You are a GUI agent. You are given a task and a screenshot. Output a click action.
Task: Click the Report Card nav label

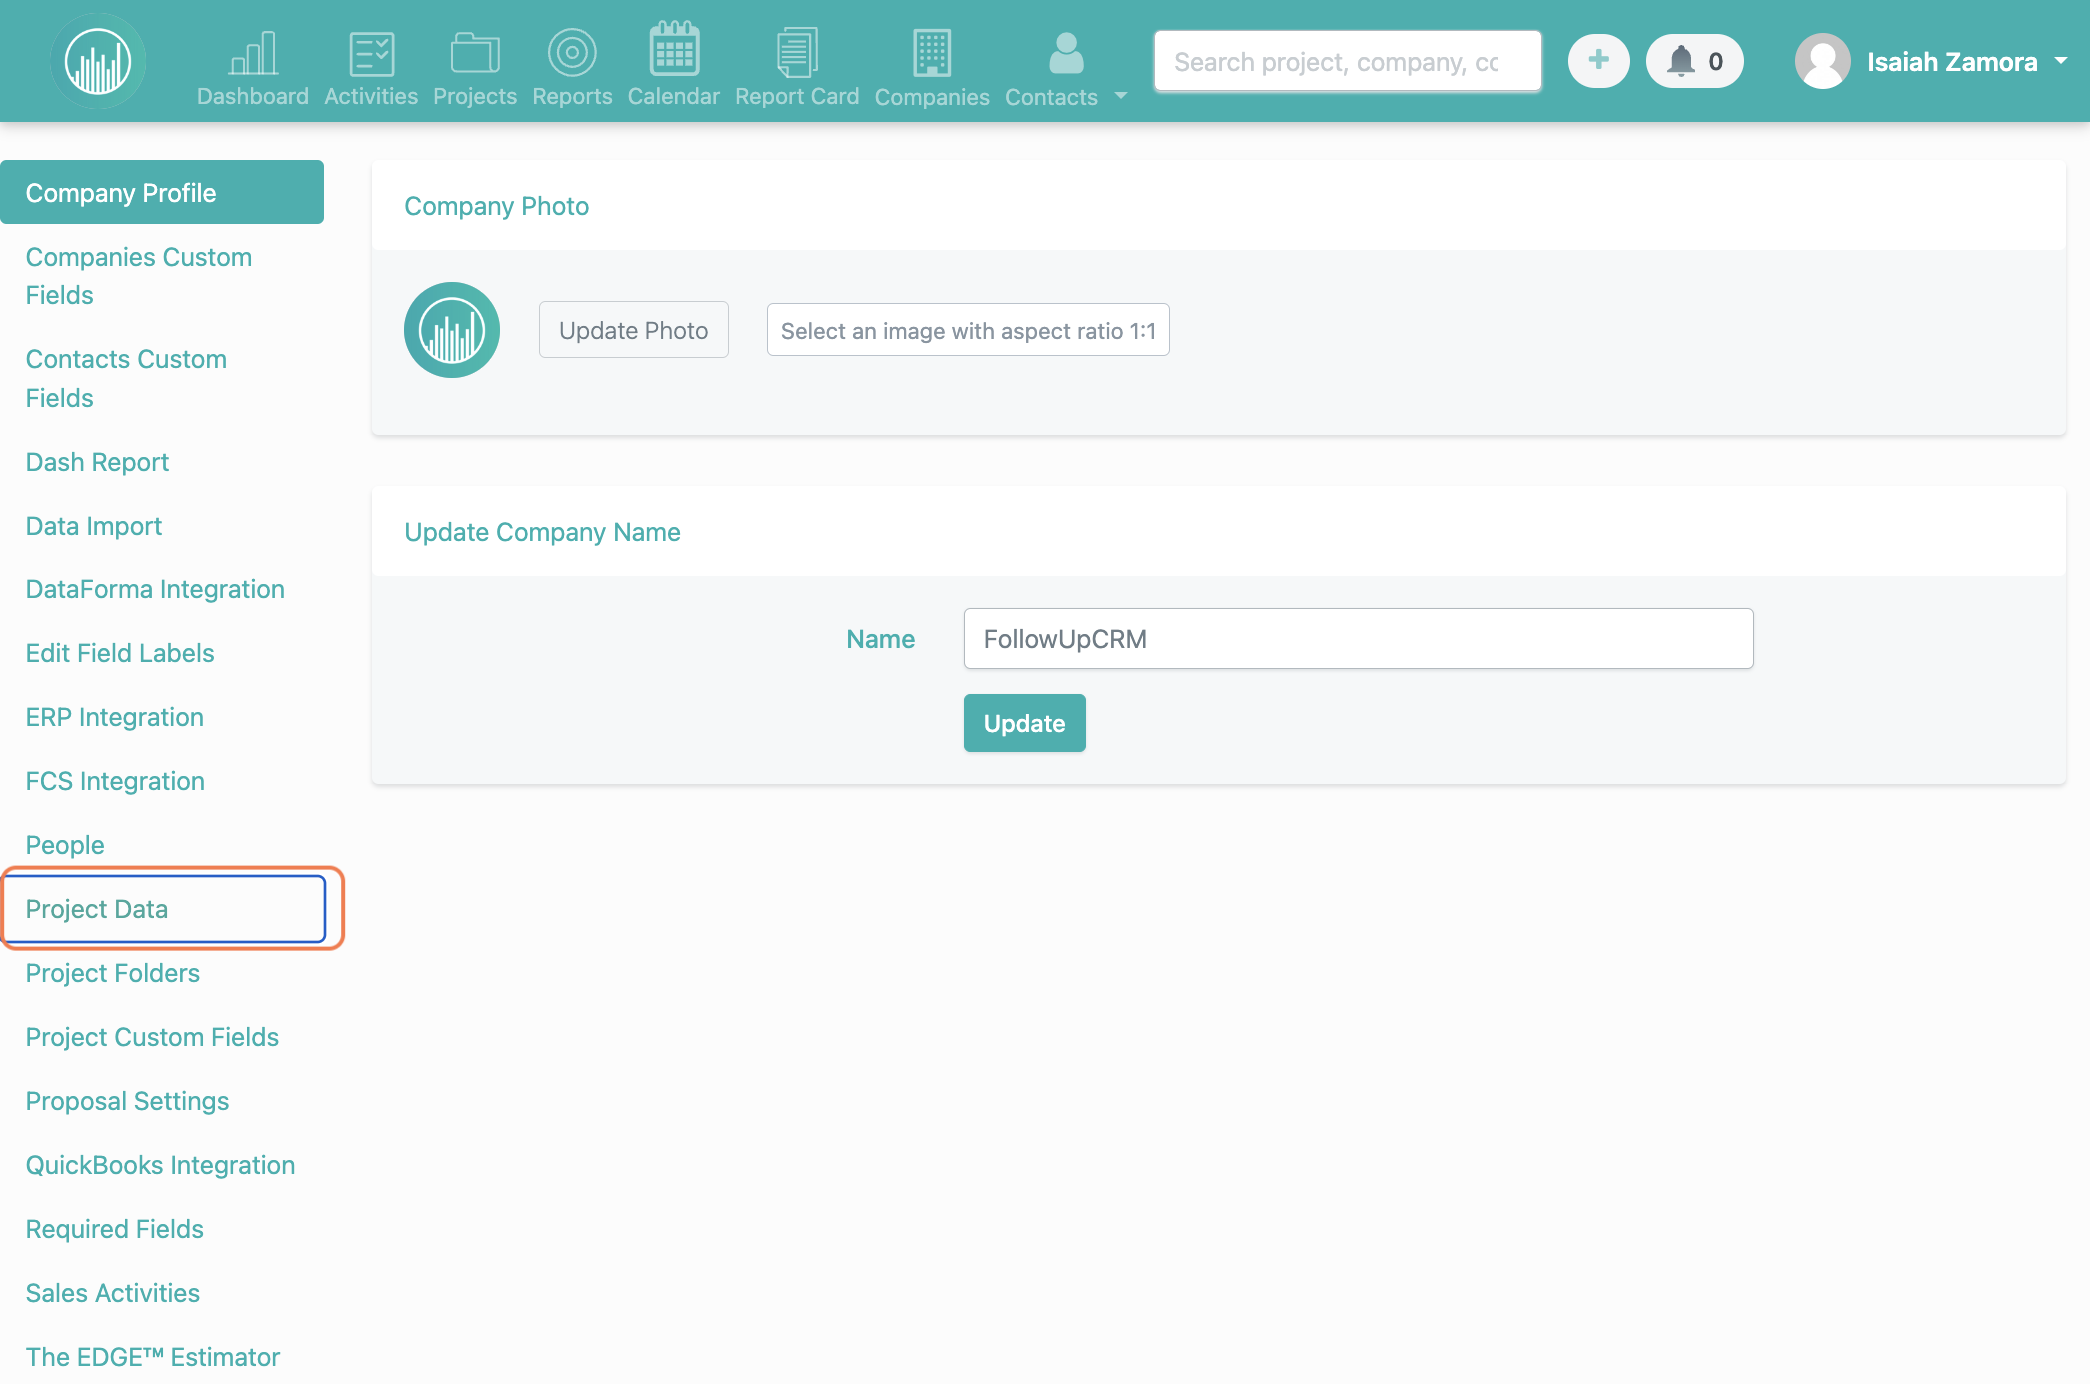pos(797,96)
